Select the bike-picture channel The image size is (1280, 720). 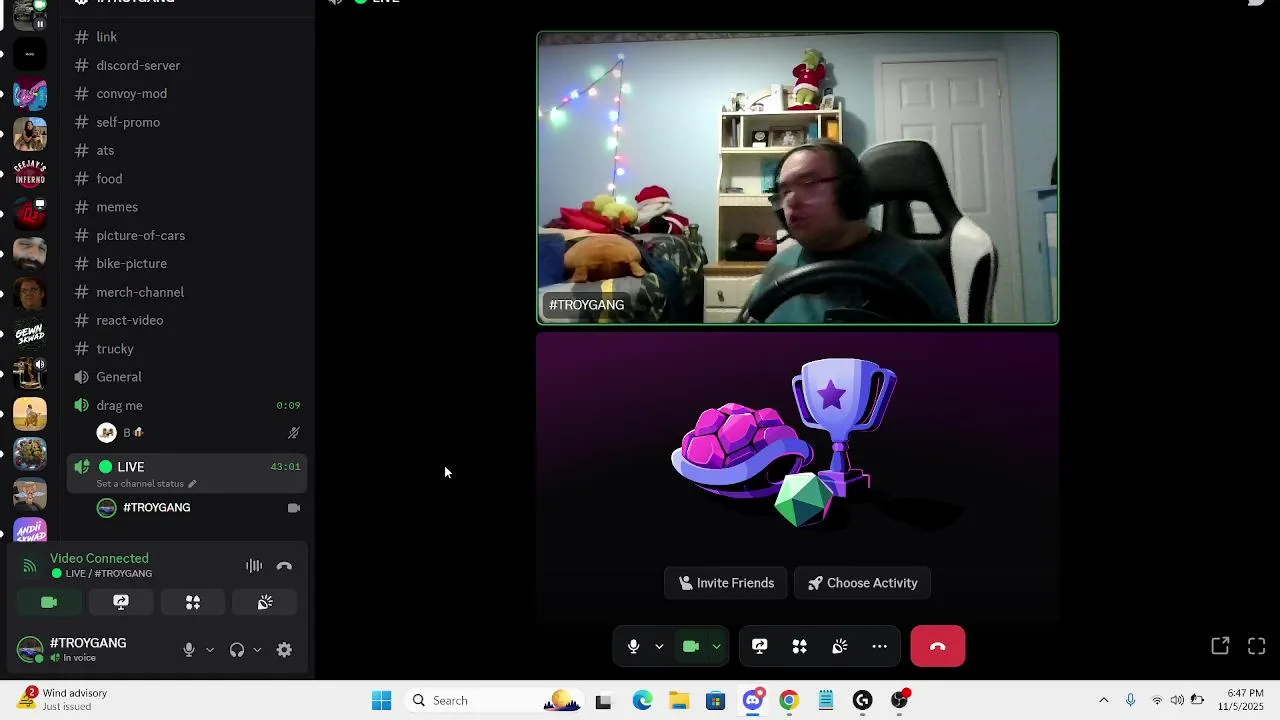pos(187,263)
